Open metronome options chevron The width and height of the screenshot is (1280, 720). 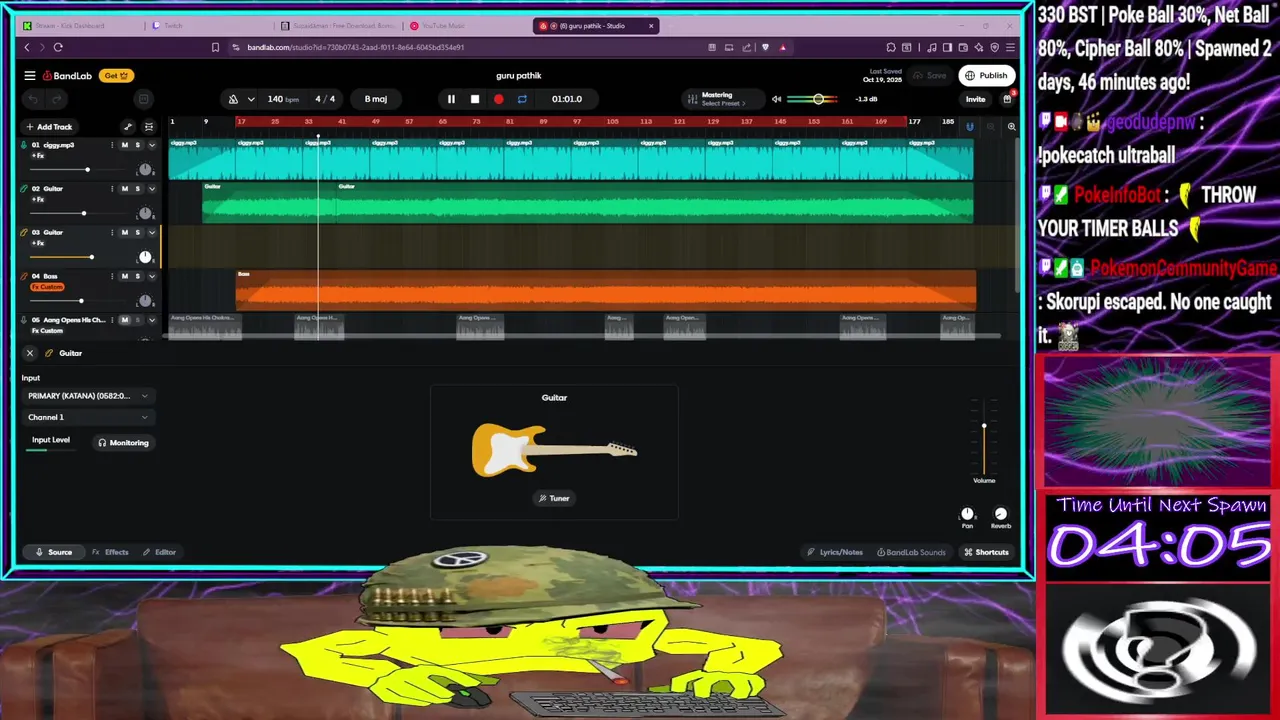tap(251, 99)
